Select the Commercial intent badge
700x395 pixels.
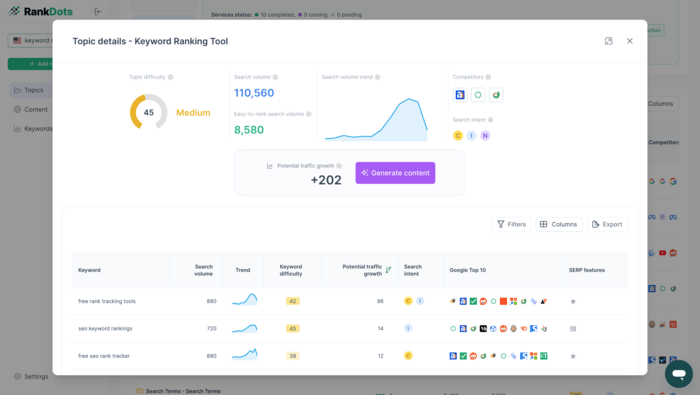click(458, 135)
